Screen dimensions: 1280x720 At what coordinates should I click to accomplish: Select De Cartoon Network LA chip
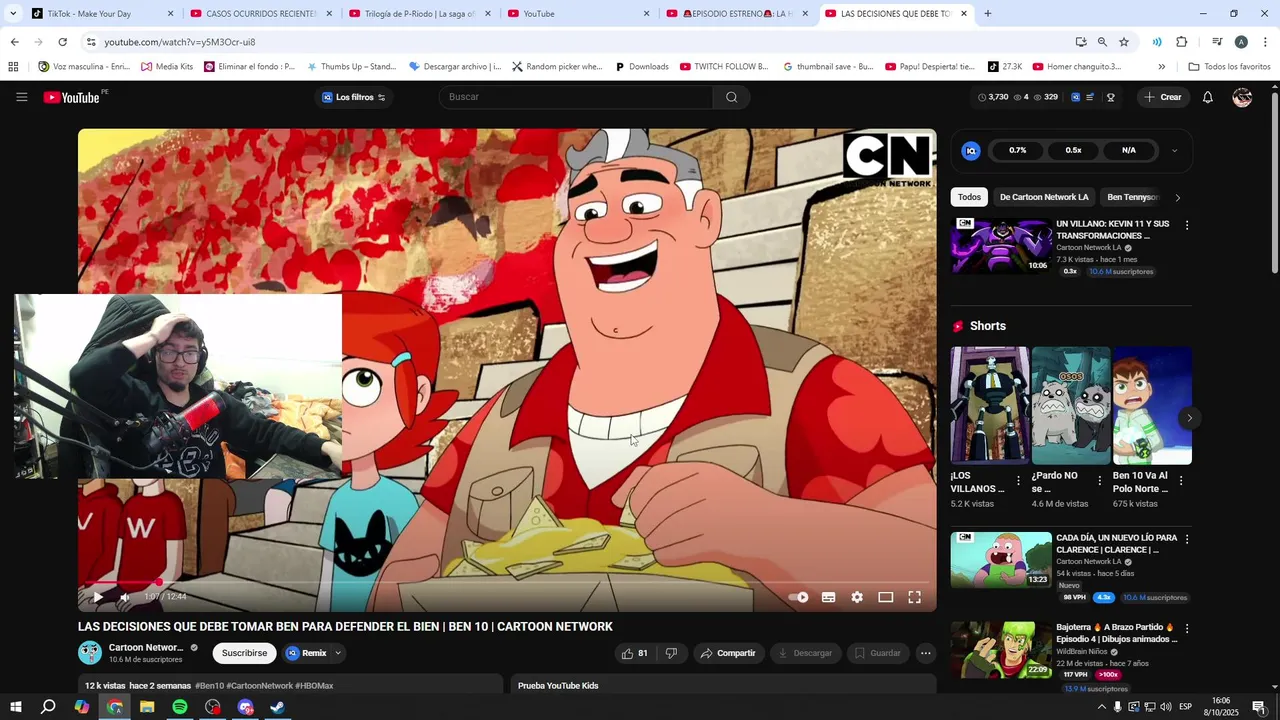(x=1044, y=197)
